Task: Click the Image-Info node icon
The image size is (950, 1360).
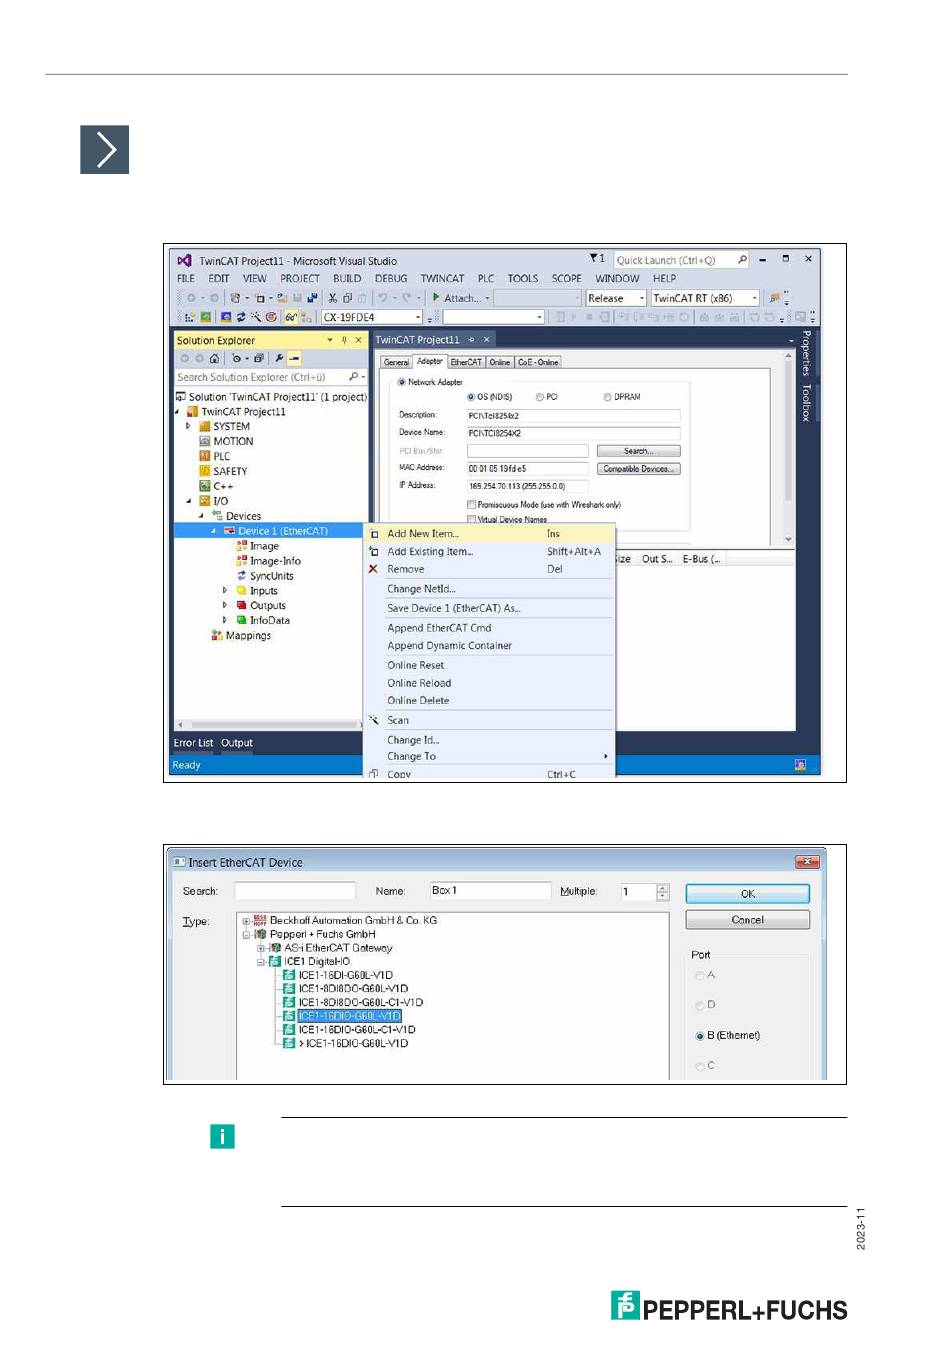Action: pyautogui.click(x=242, y=561)
